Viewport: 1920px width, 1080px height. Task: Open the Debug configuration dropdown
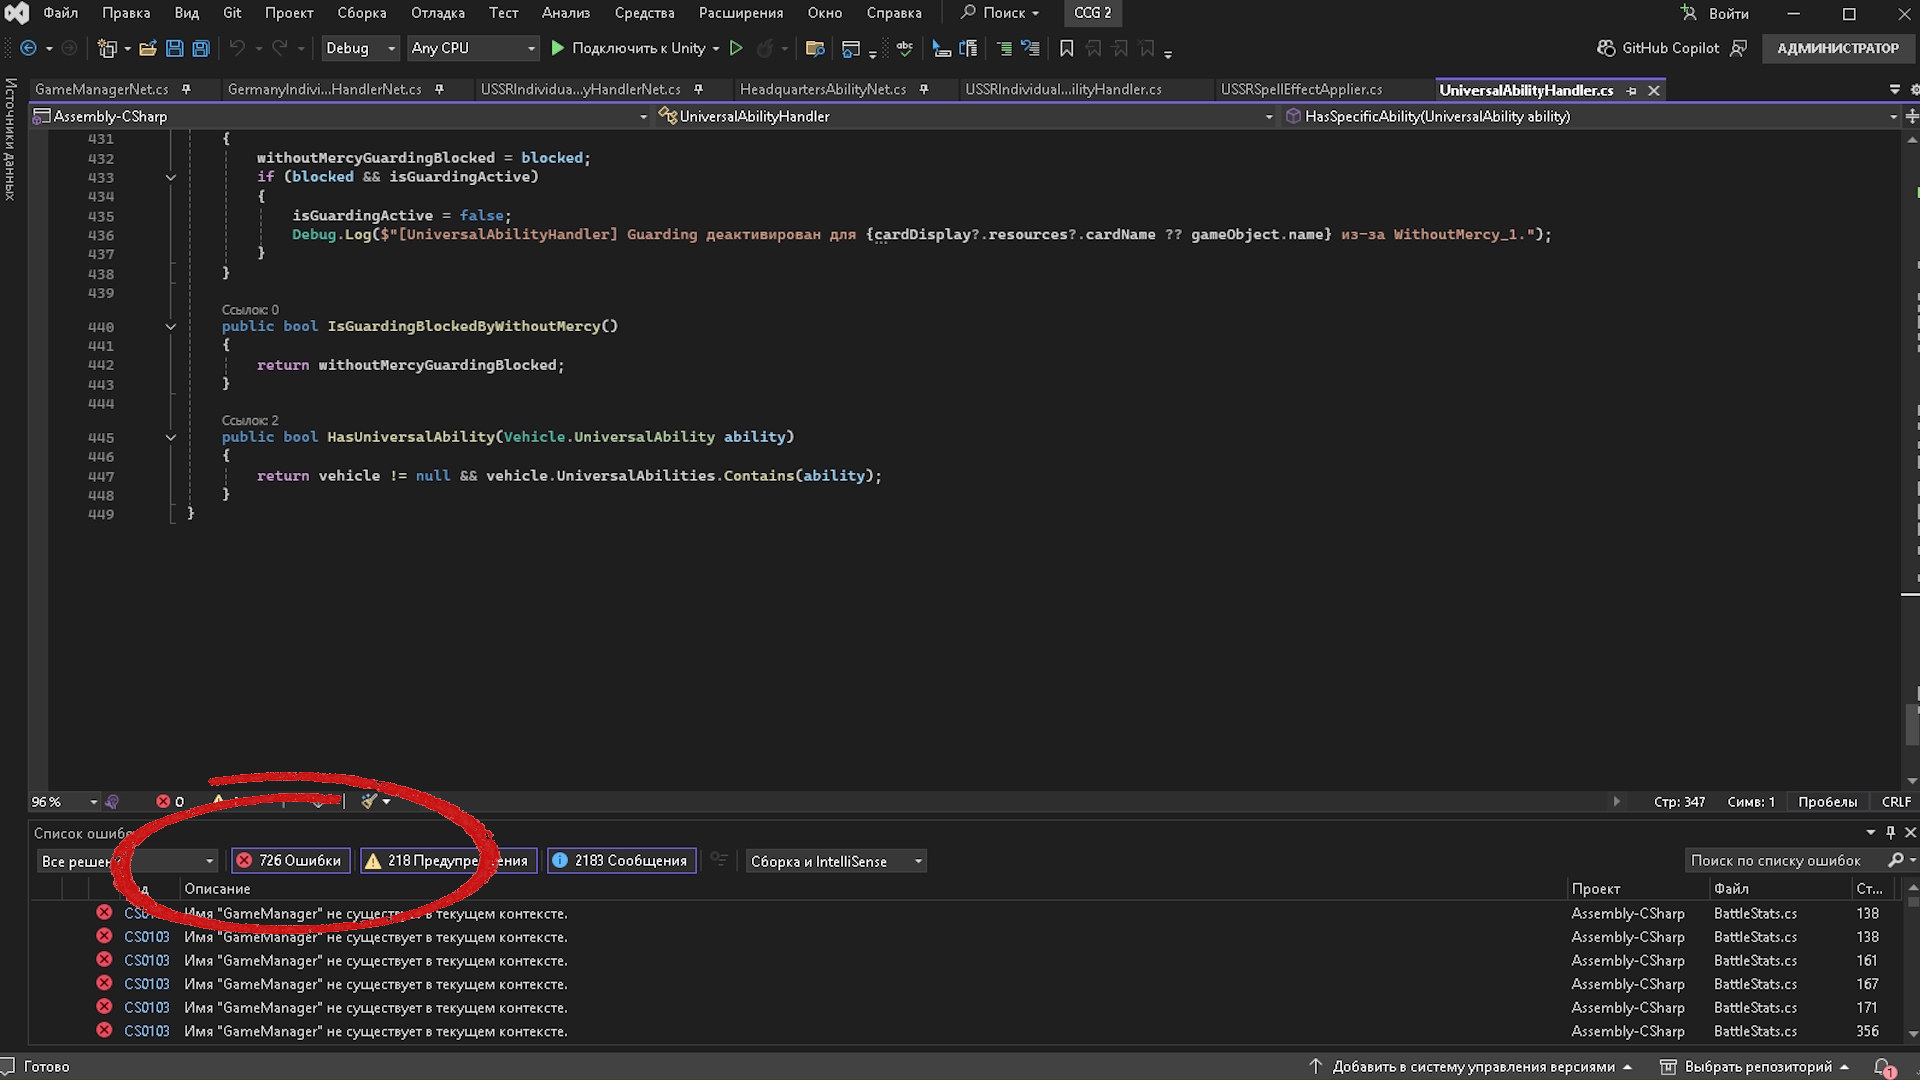360,48
